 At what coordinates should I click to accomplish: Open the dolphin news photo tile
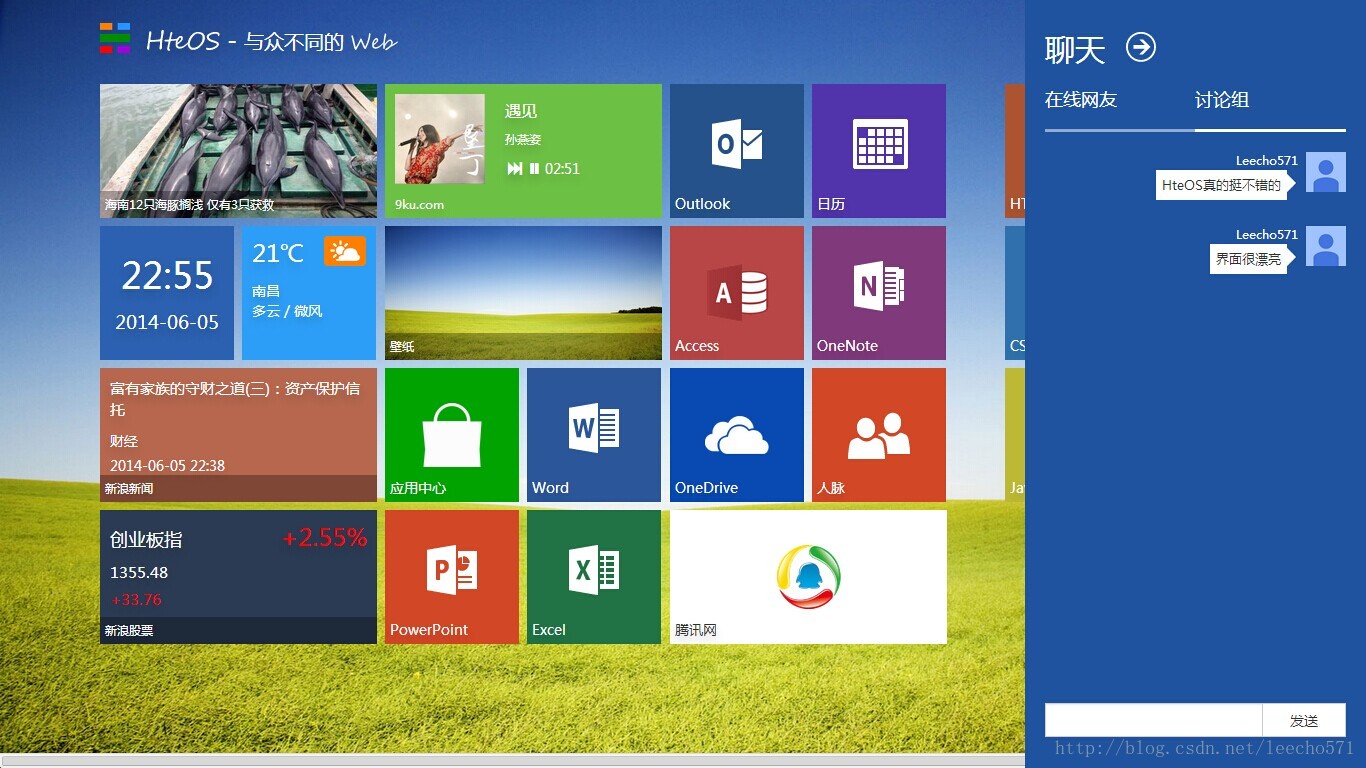(238, 151)
